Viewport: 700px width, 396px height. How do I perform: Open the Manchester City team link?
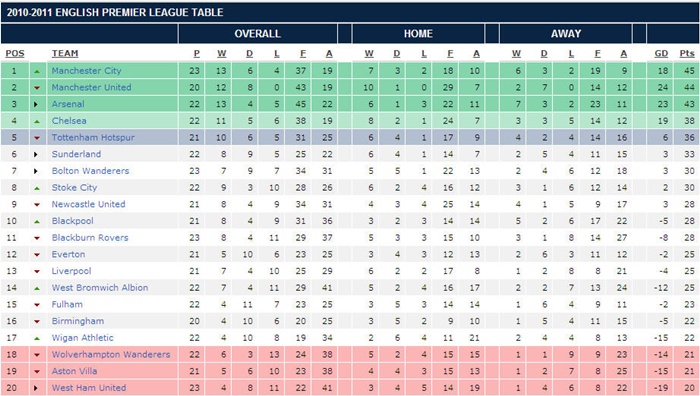(x=86, y=71)
